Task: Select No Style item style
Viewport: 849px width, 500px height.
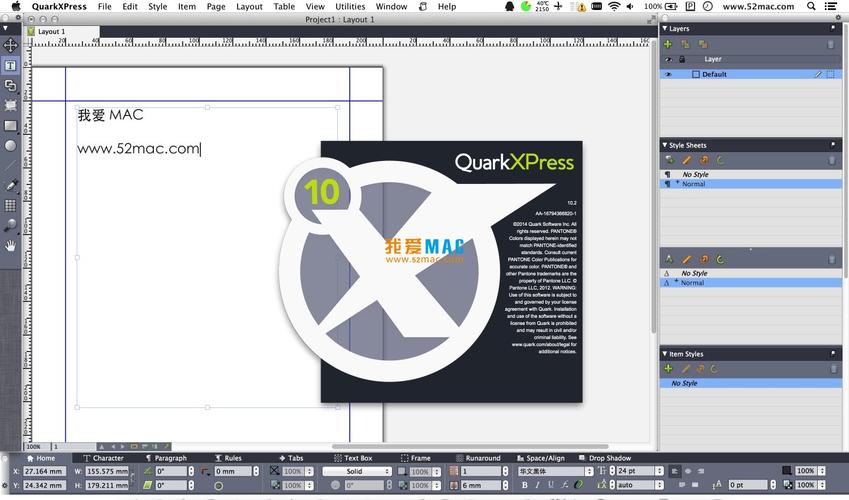Action: pyautogui.click(x=750, y=383)
